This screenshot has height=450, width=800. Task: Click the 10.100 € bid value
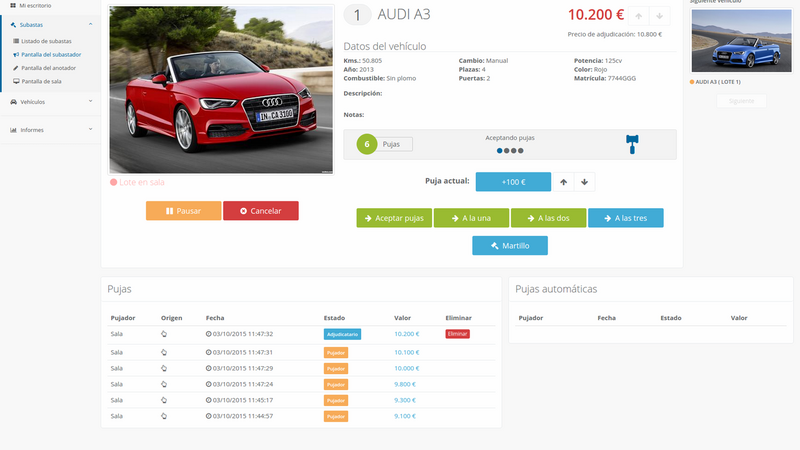tap(407, 352)
